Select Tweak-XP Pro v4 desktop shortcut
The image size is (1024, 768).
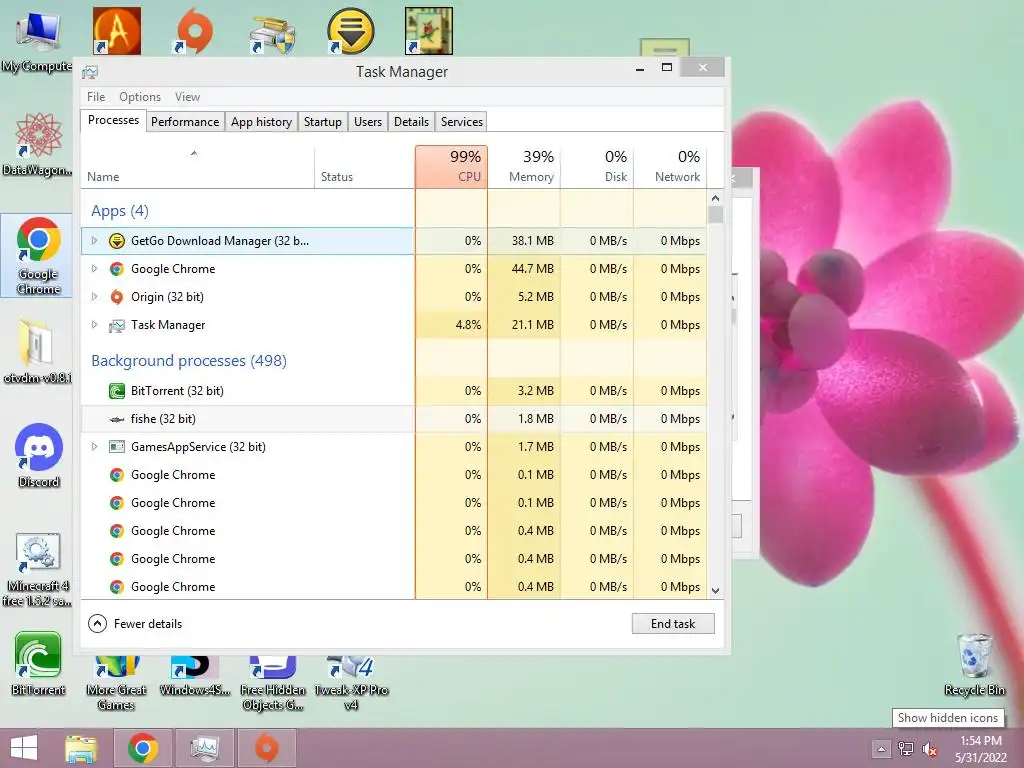point(351,682)
